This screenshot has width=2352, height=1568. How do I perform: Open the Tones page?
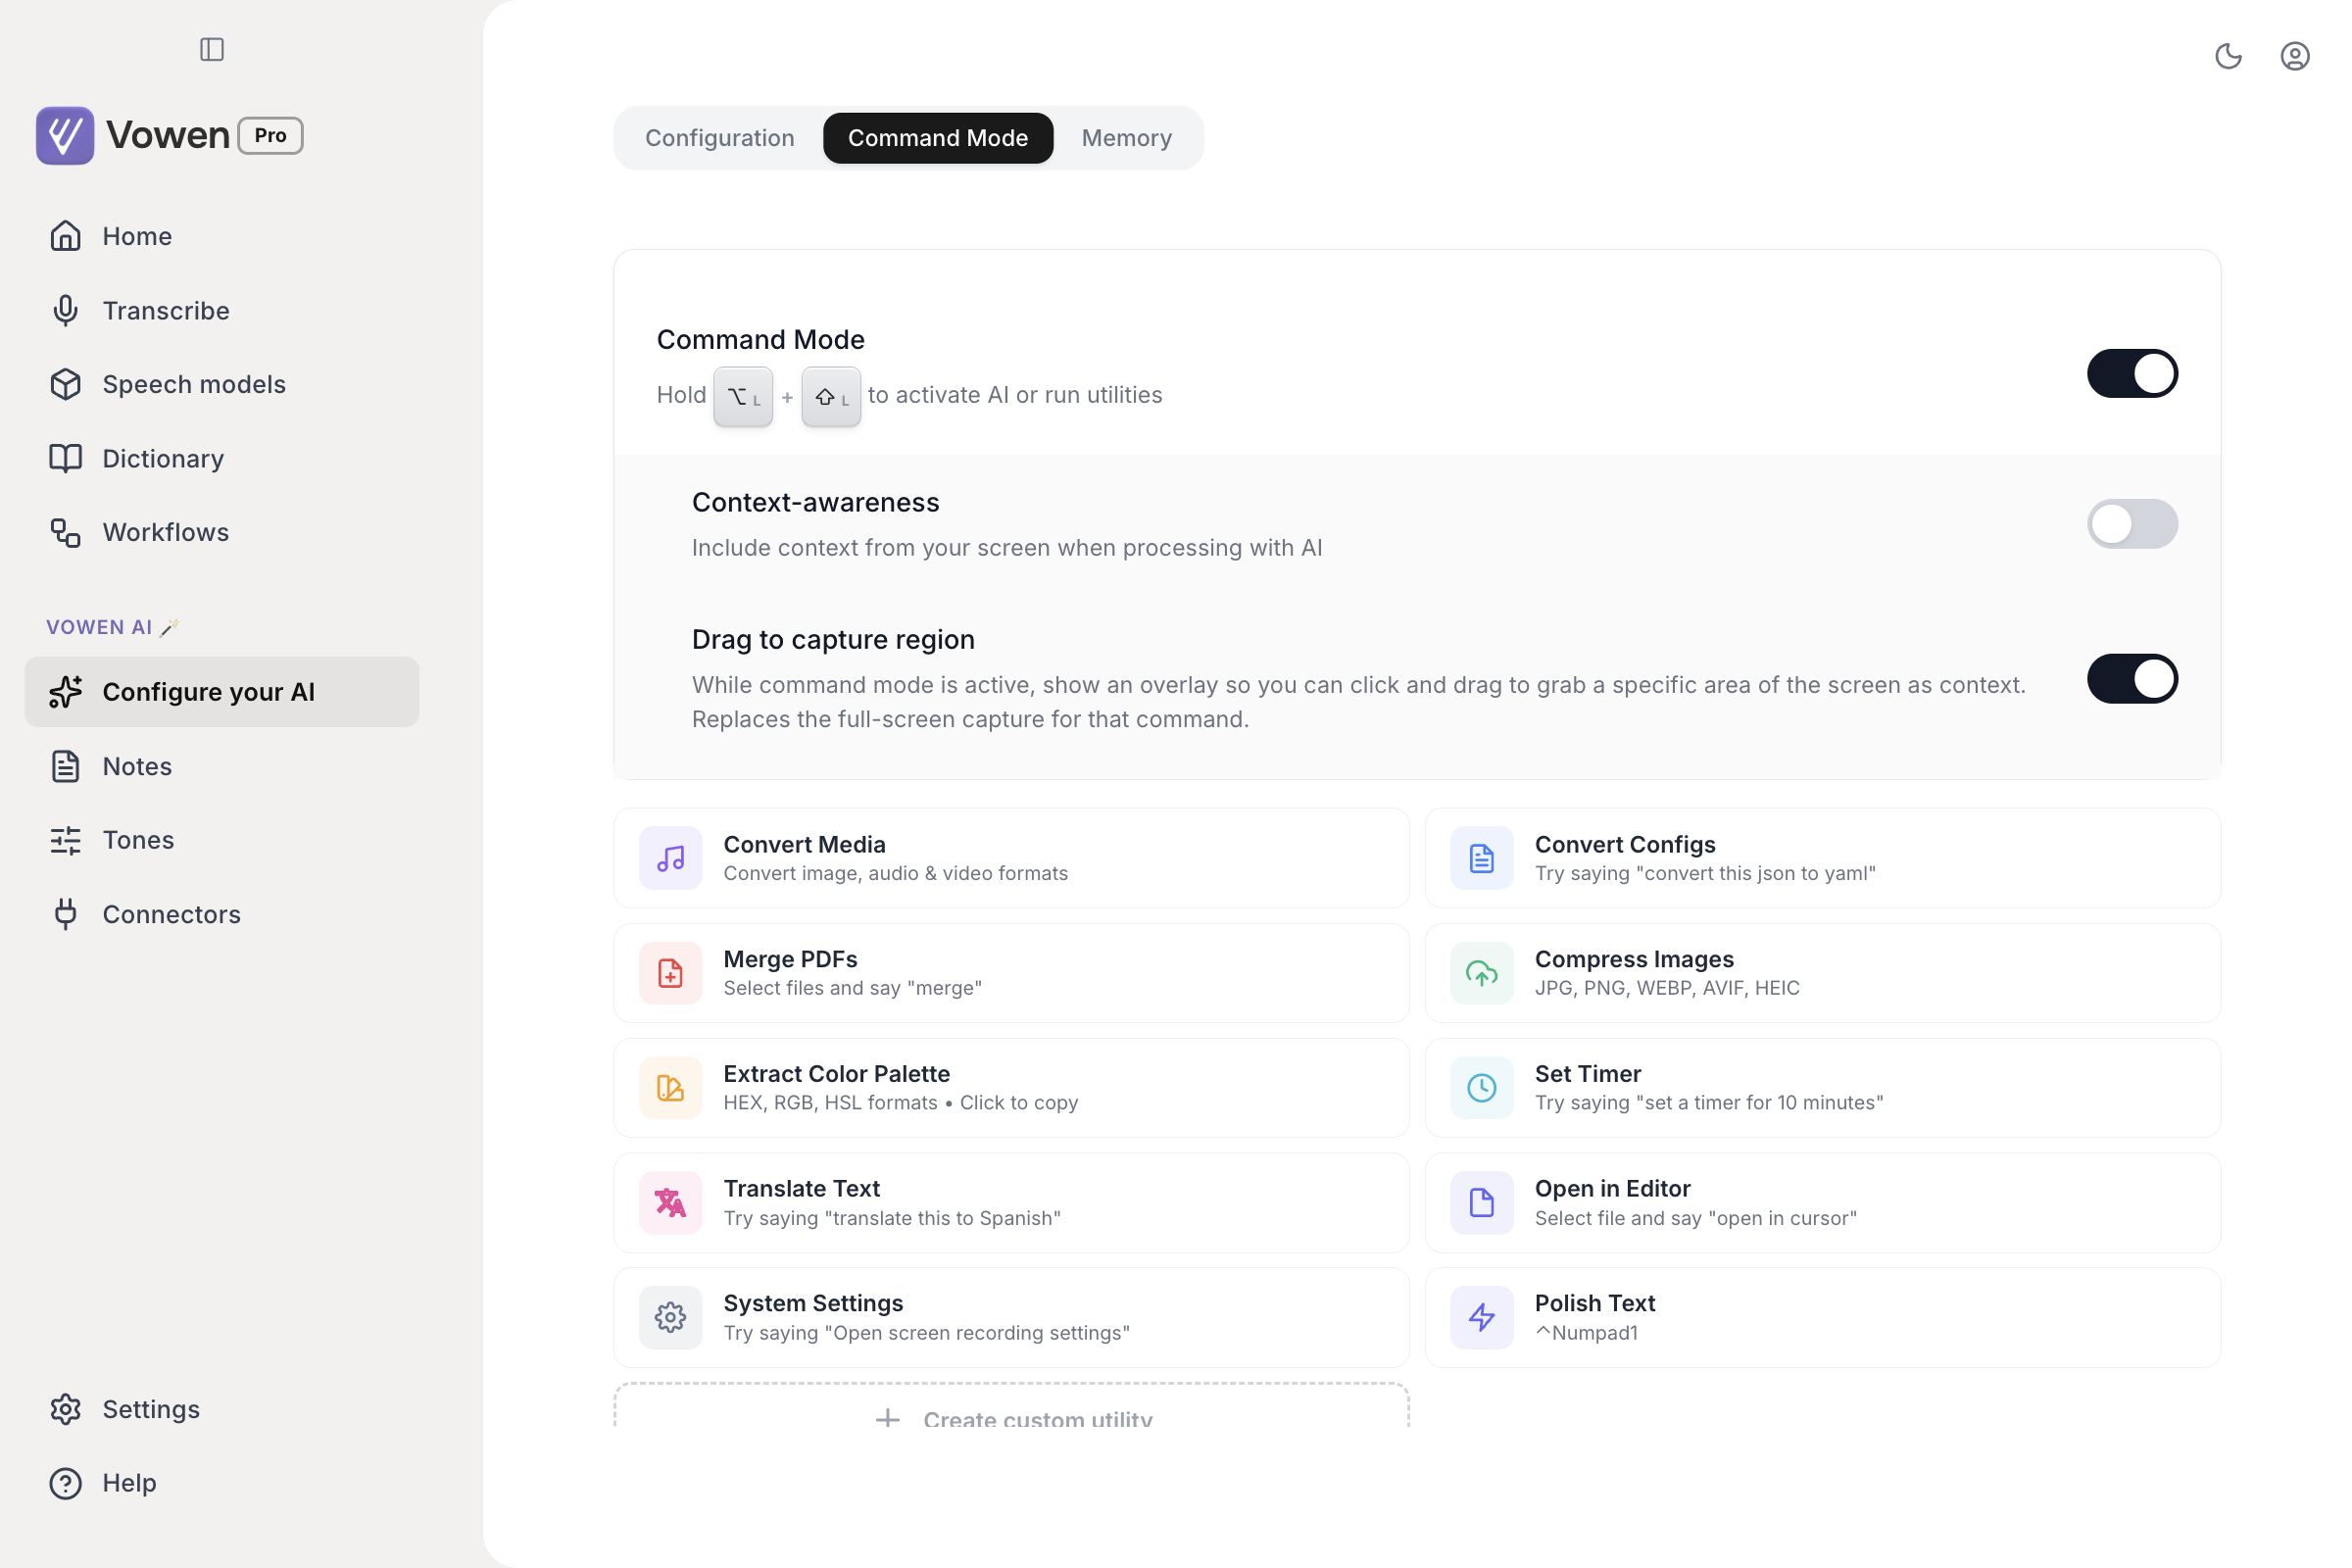(x=222, y=840)
